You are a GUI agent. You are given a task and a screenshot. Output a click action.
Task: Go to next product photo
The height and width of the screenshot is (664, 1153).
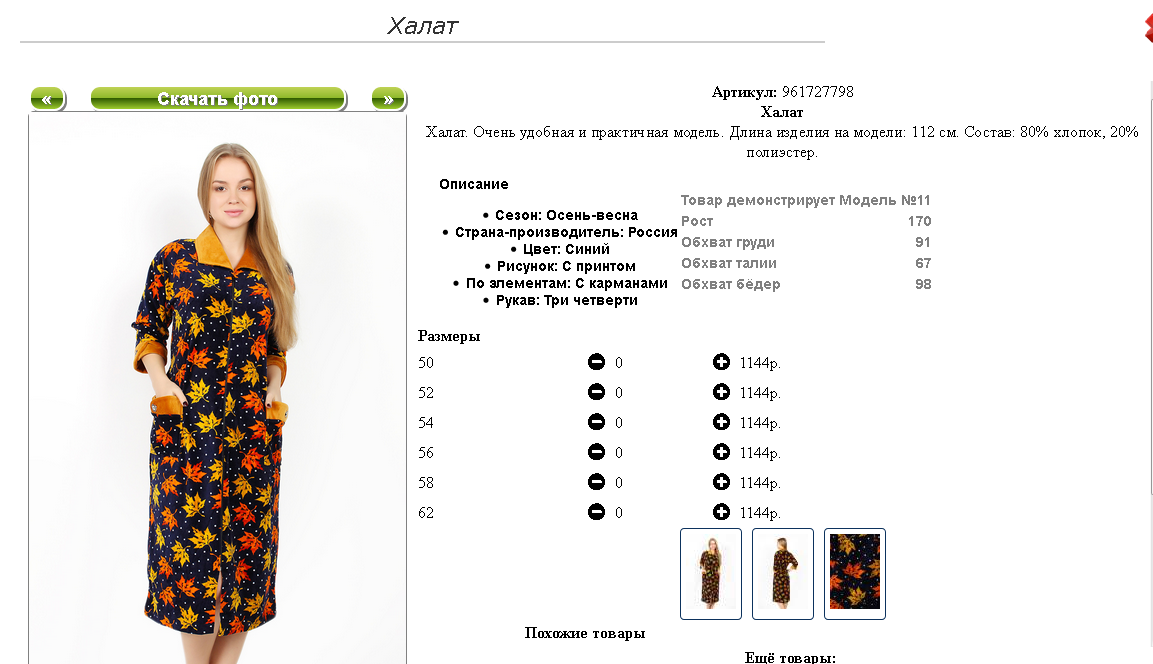389,99
